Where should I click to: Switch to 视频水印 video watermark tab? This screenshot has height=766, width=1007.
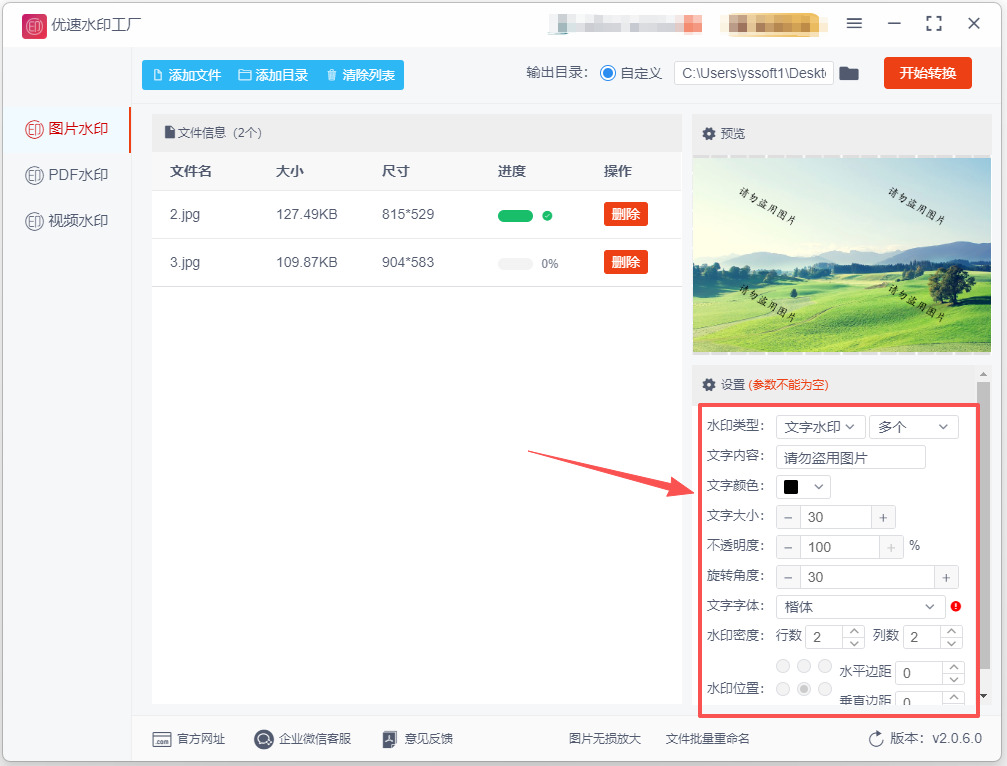tap(67, 221)
